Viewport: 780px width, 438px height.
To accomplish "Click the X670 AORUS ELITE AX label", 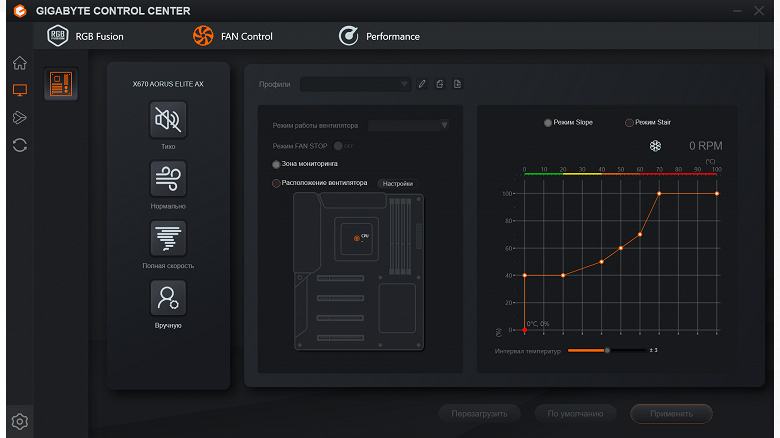I will 168,84.
